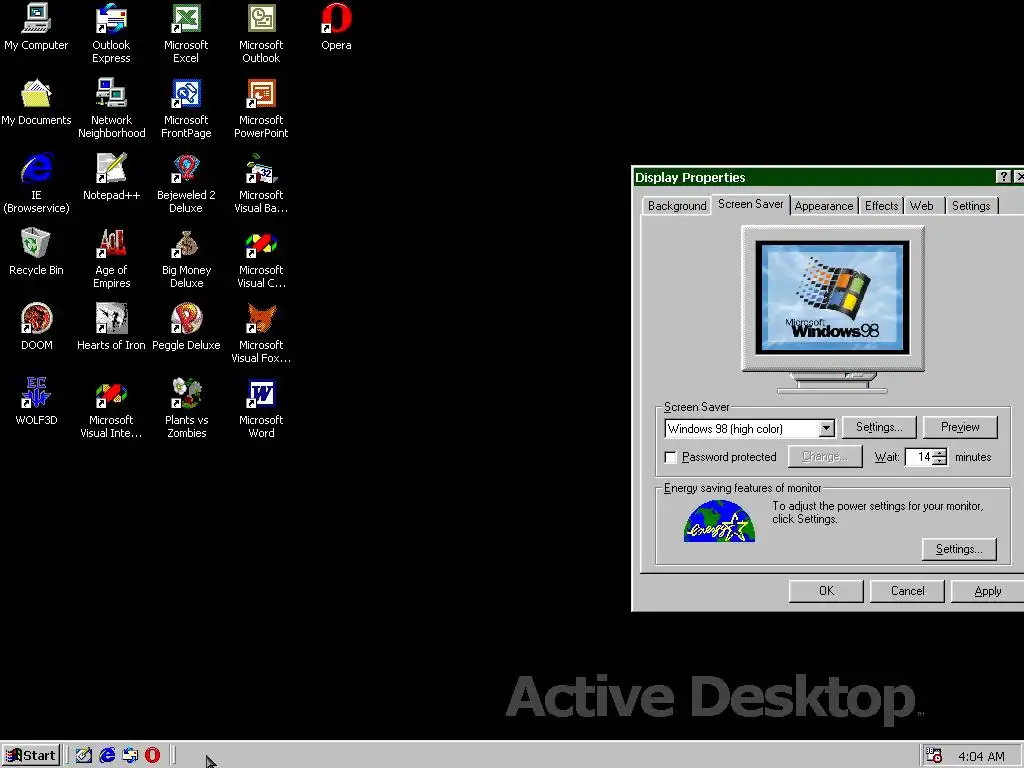Cancel the Display Properties dialog
Screen dimensions: 1024x768
tap(907, 591)
